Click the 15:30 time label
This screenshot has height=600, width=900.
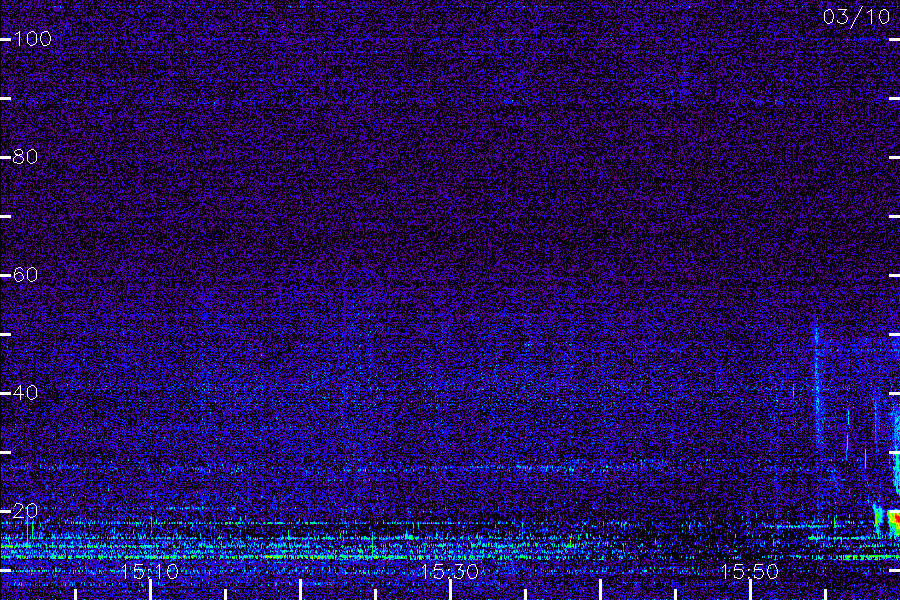[449, 572]
